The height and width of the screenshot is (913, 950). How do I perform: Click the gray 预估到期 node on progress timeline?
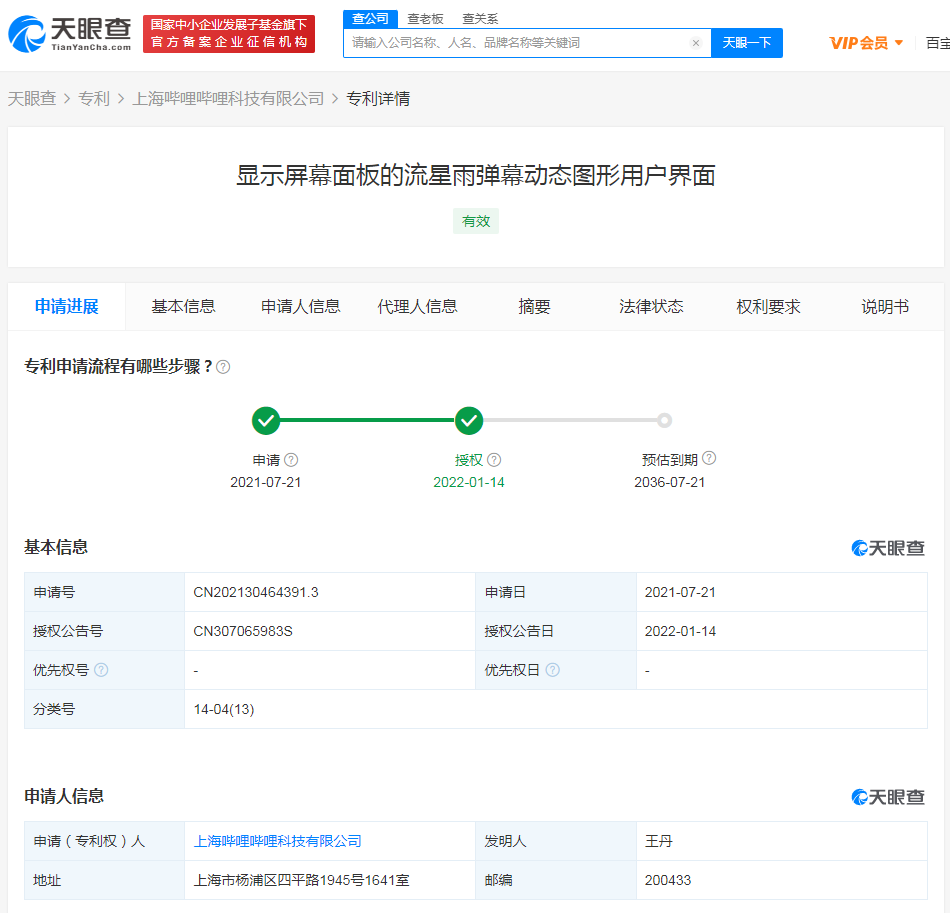click(665, 420)
